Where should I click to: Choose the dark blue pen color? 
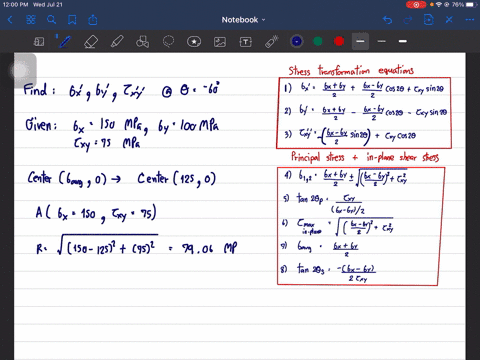point(297,41)
